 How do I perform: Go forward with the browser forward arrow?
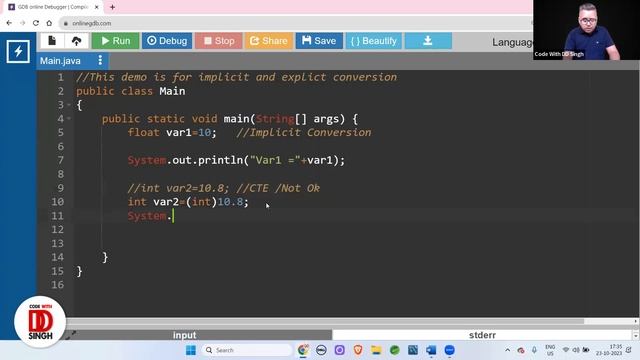[x=22, y=23]
